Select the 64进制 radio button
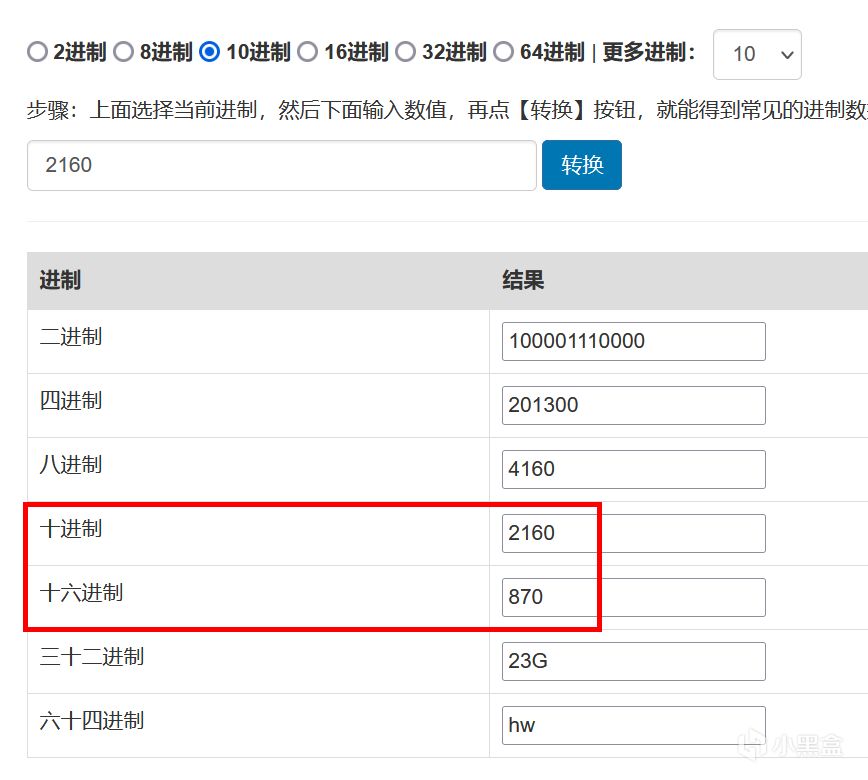 (504, 52)
